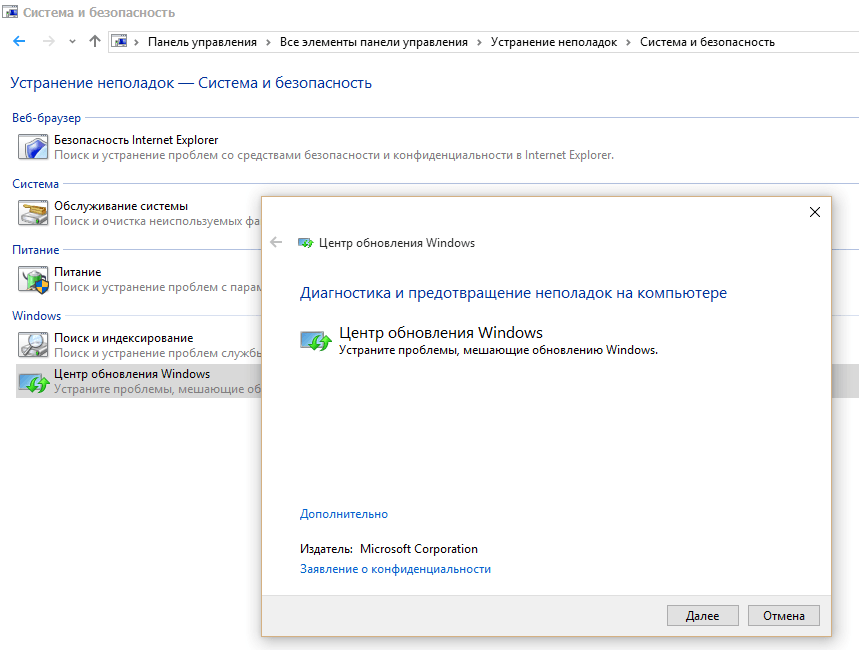Click the system maintenance icon

33,213
